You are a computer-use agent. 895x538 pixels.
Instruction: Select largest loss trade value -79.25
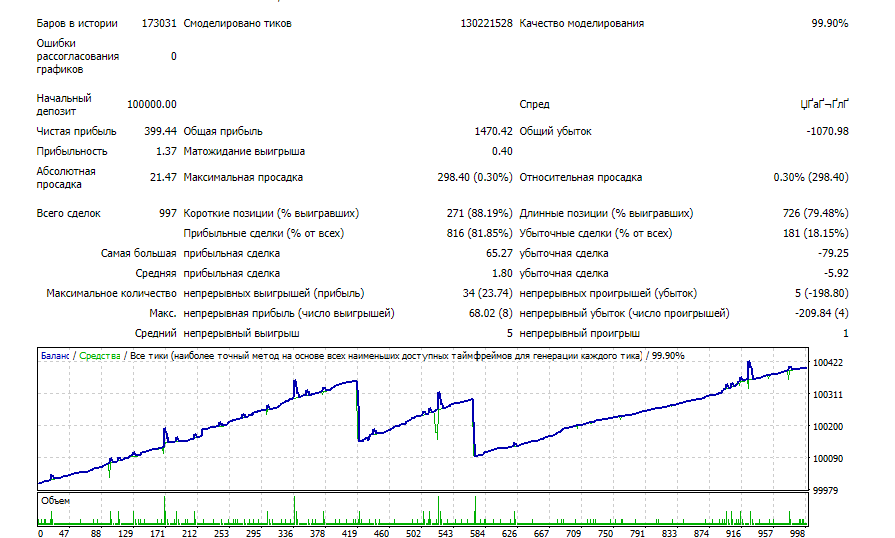pos(833,253)
